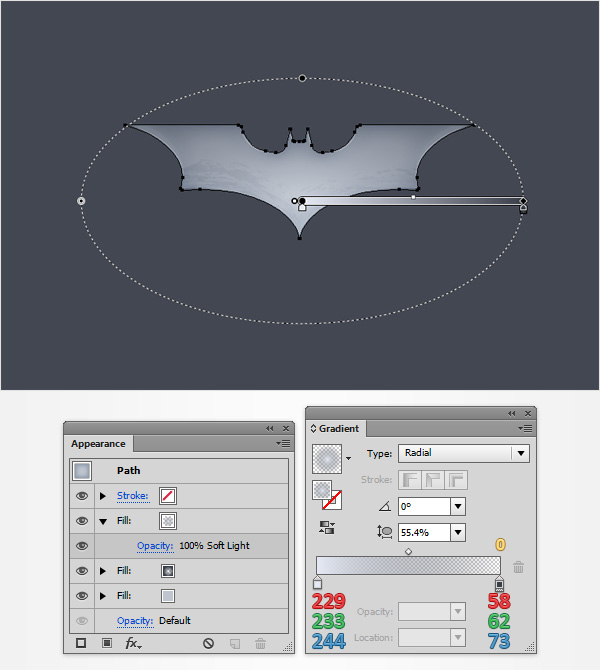Screen dimensions: 600x670
Task: Click Duplicate Selected Item icon in Appearance panel
Action: [235, 644]
